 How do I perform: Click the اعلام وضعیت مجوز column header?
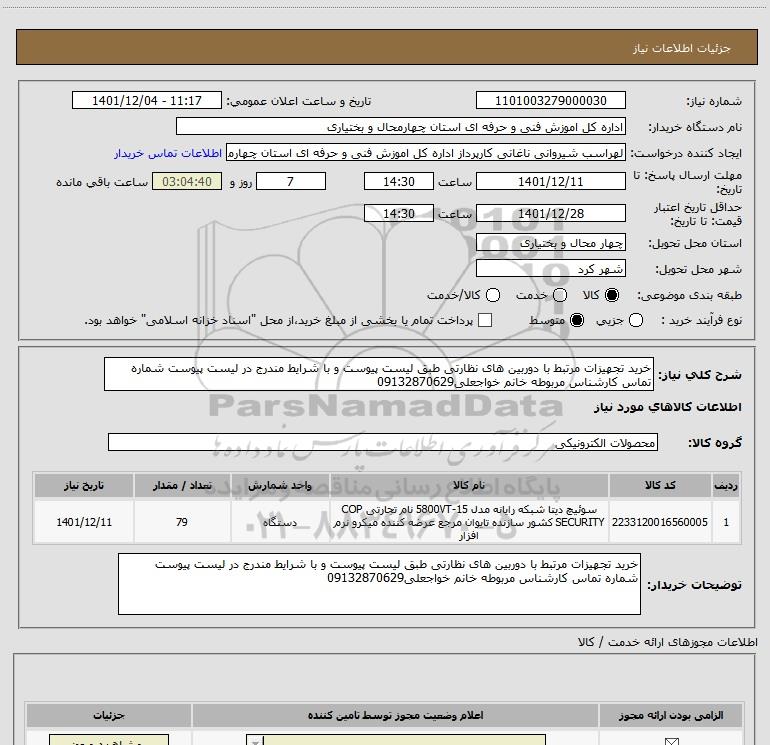[395, 715]
